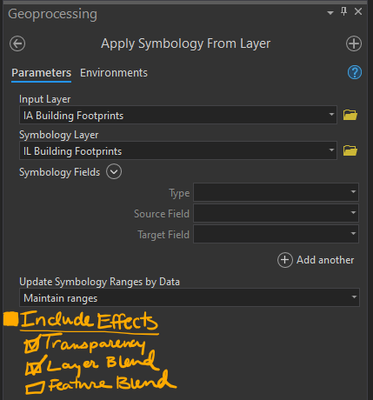Toggle the hand-drawn Layer Blend checkbox
The image size is (373, 400).
click(x=34, y=366)
